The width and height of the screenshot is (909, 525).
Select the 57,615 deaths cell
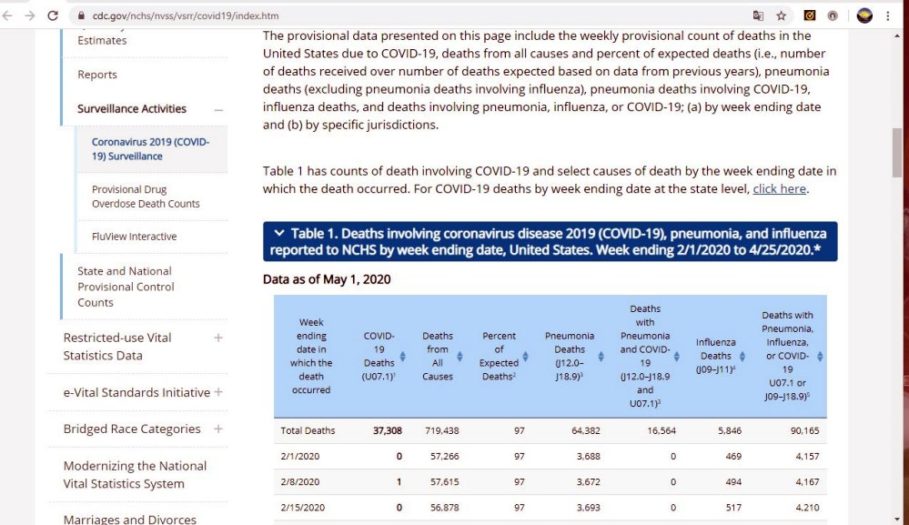tap(445, 482)
